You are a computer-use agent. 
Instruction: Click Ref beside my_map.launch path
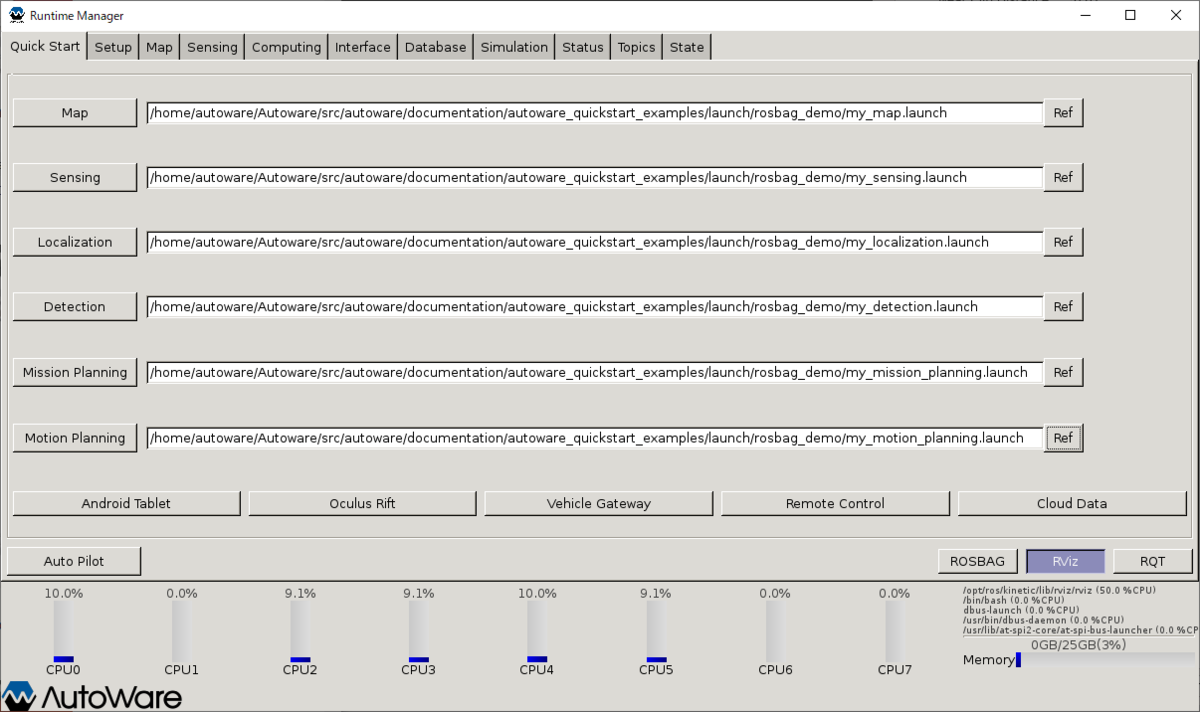point(1063,113)
